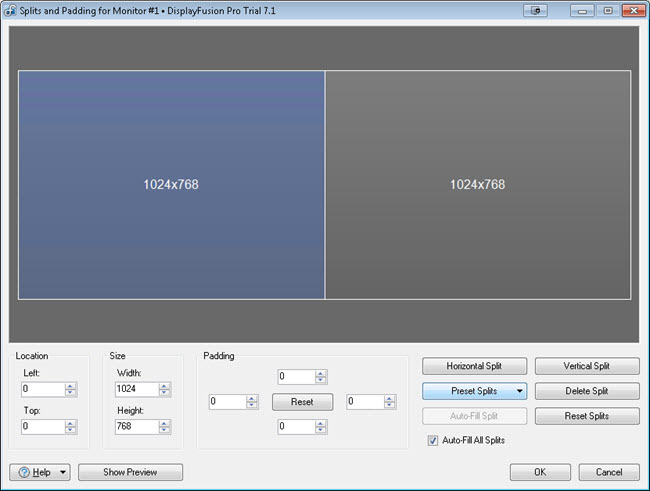Decrease the top padding value
Image resolution: width=650 pixels, height=491 pixels.
(320, 380)
